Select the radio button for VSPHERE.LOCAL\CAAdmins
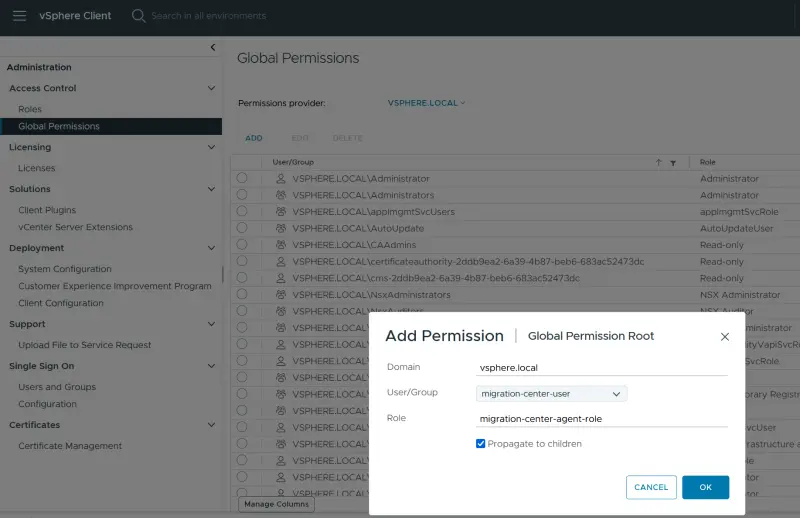Viewport: 800px width, 518px height. tap(242, 244)
